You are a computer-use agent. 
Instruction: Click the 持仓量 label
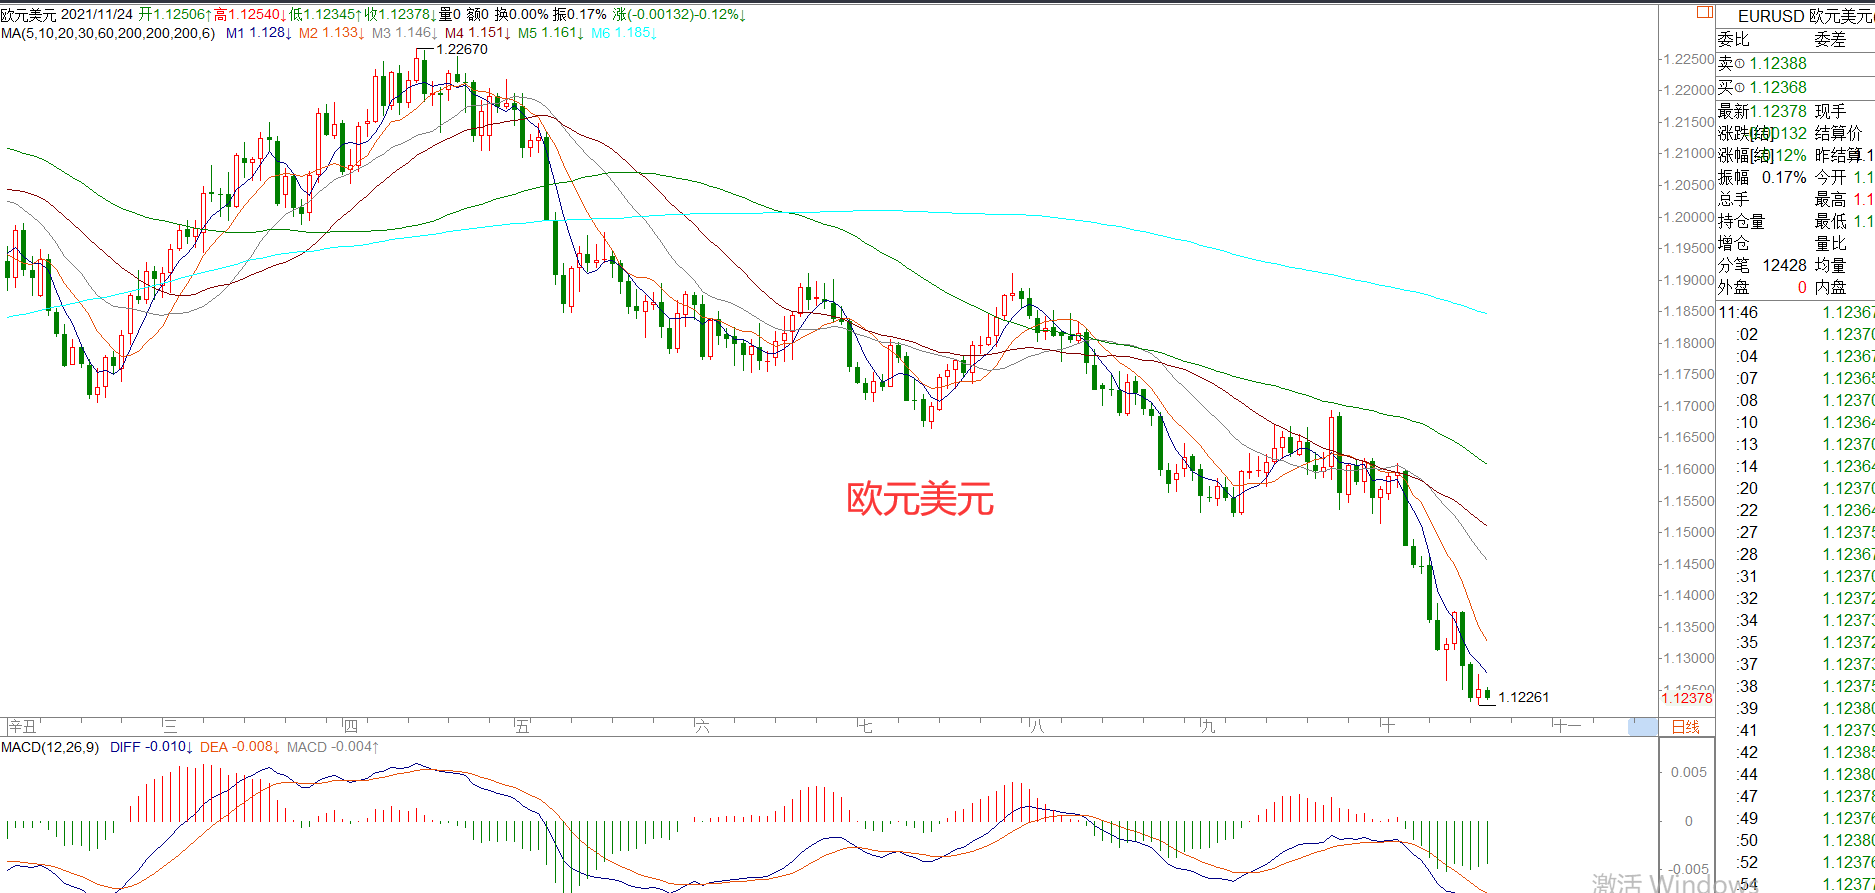point(1742,222)
